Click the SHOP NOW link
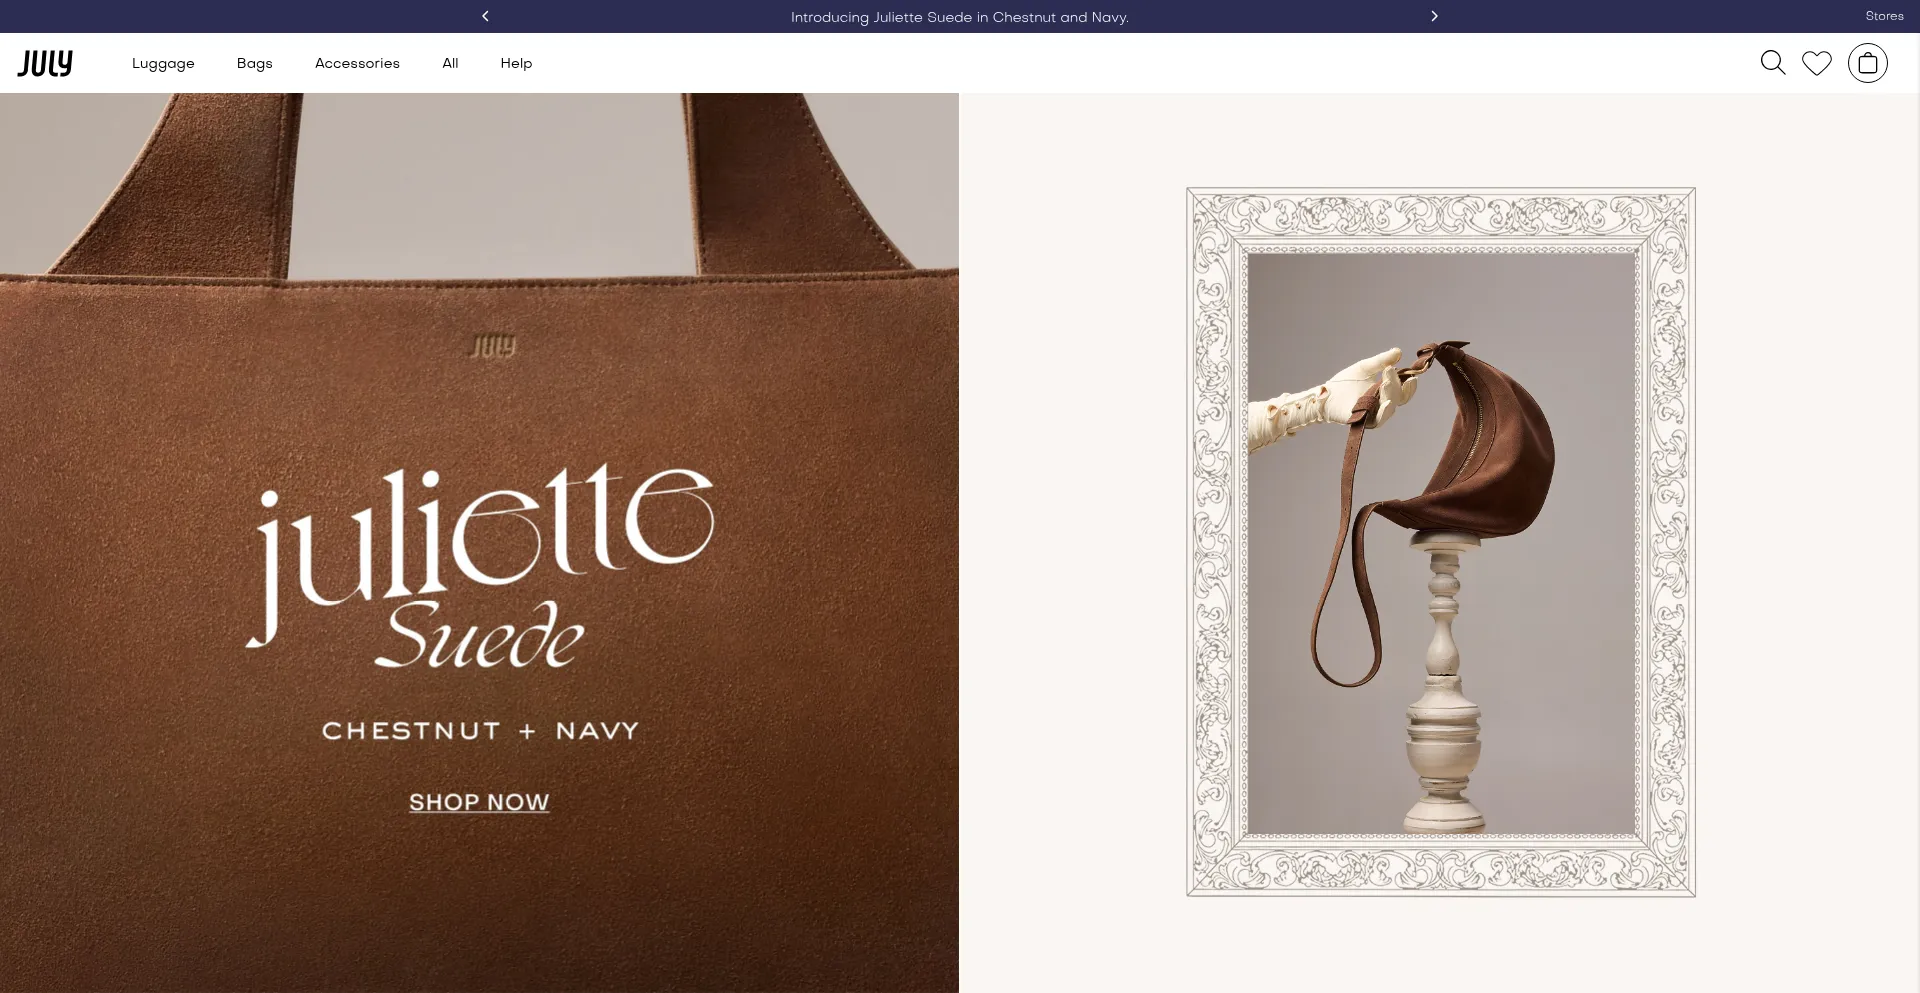The height and width of the screenshot is (993, 1920). (479, 802)
